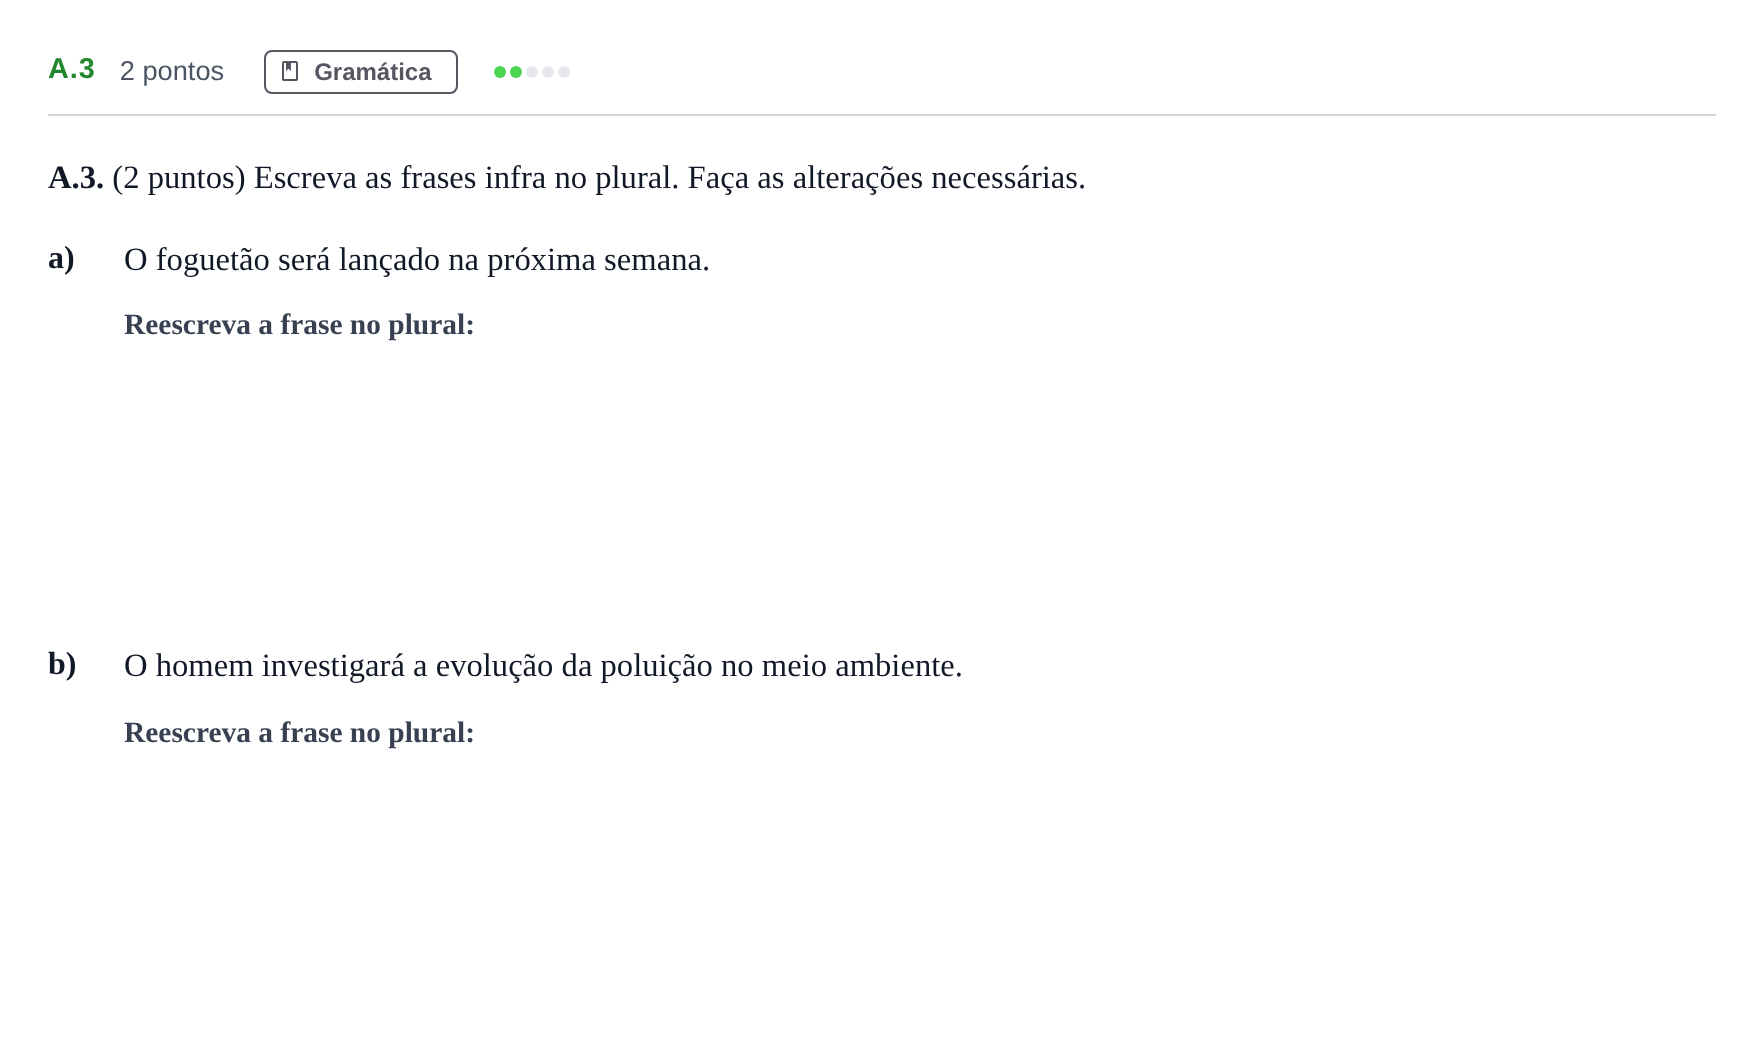This screenshot has height=1064, width=1764.
Task: Click the '(2 puntos)' text in the instructions
Action: click(x=179, y=178)
